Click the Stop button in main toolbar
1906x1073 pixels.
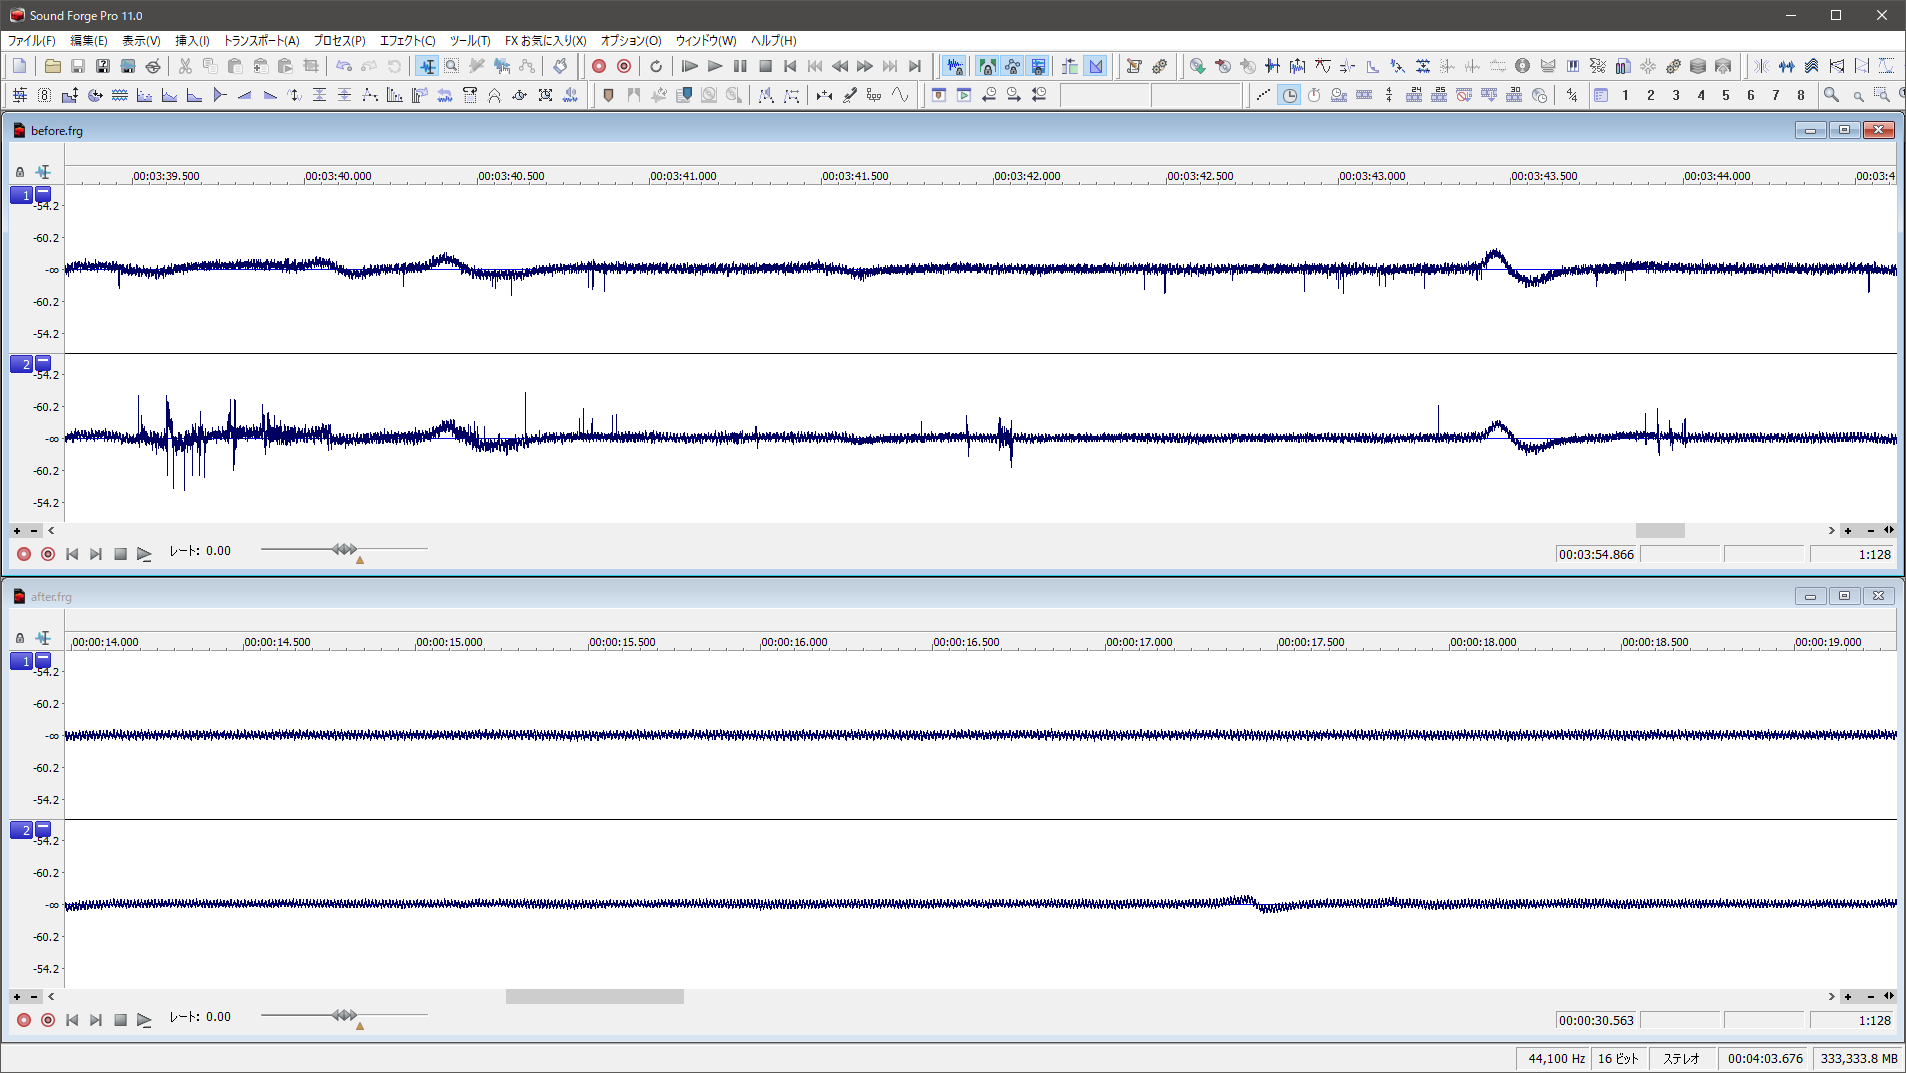pos(765,66)
